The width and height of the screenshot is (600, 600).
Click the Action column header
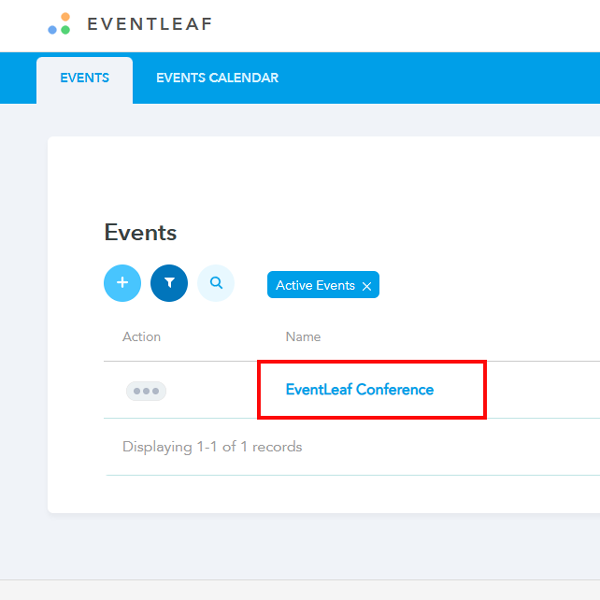[x=141, y=337]
